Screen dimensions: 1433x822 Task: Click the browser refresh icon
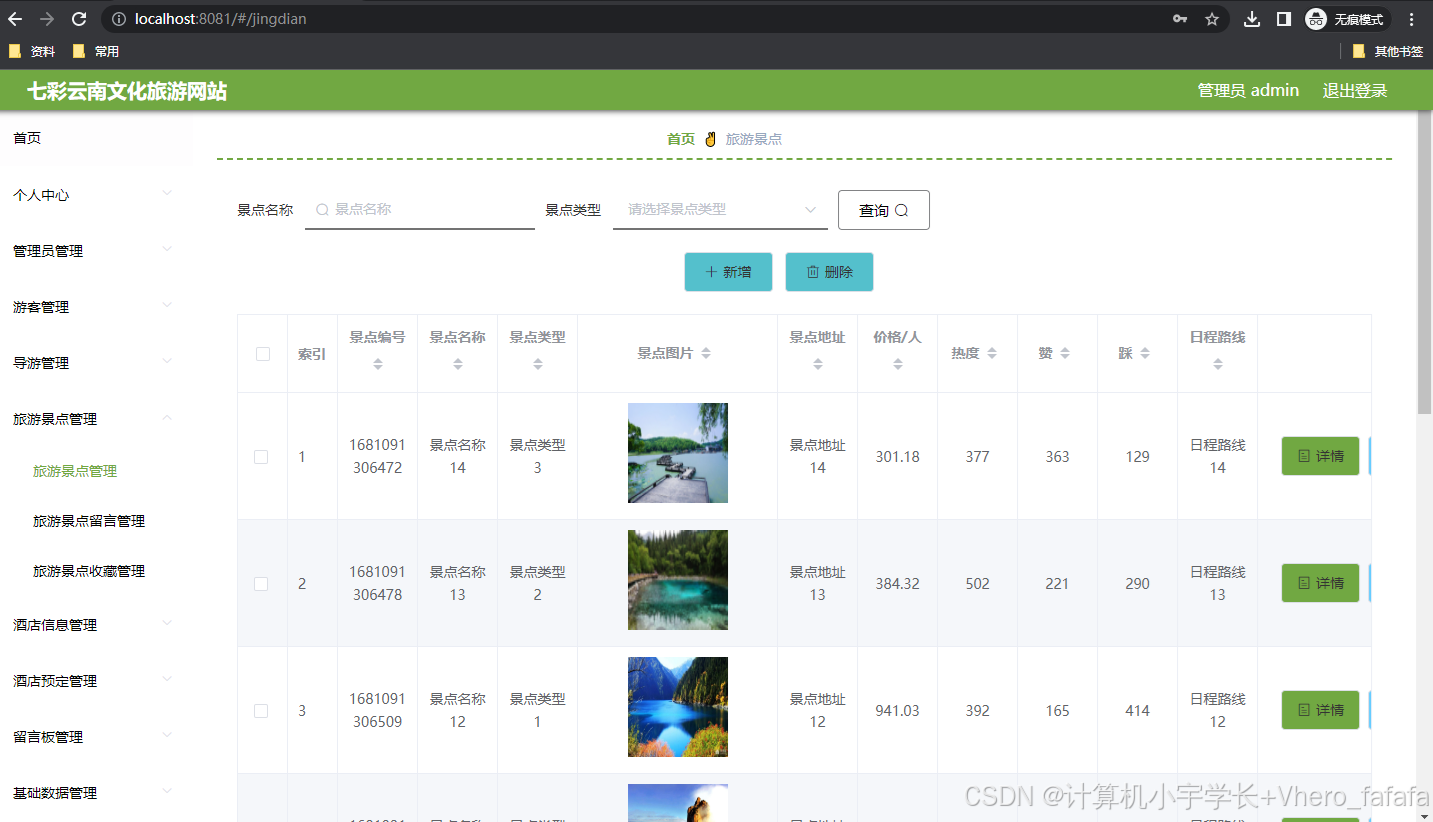(x=78, y=18)
